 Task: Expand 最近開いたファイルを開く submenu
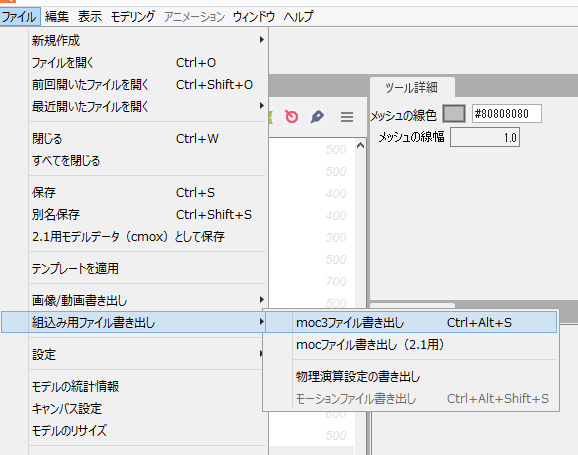click(x=147, y=106)
